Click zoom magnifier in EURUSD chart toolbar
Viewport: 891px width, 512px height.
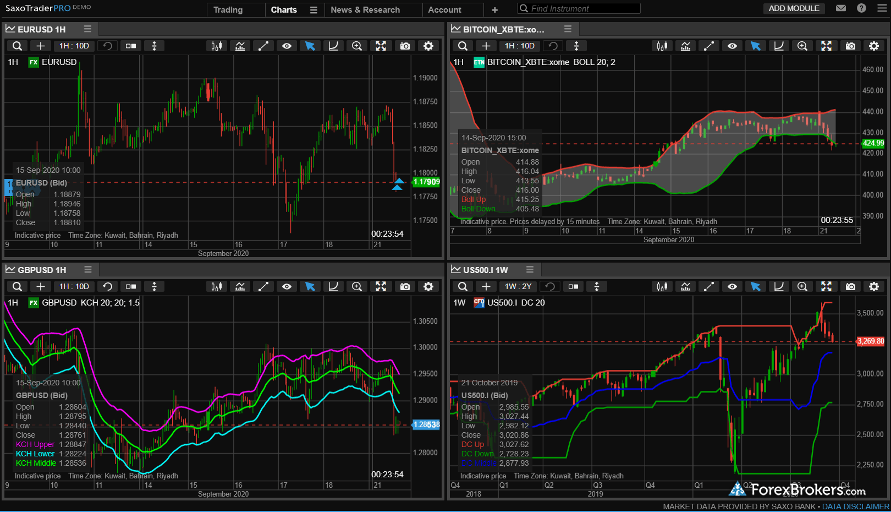(357, 46)
